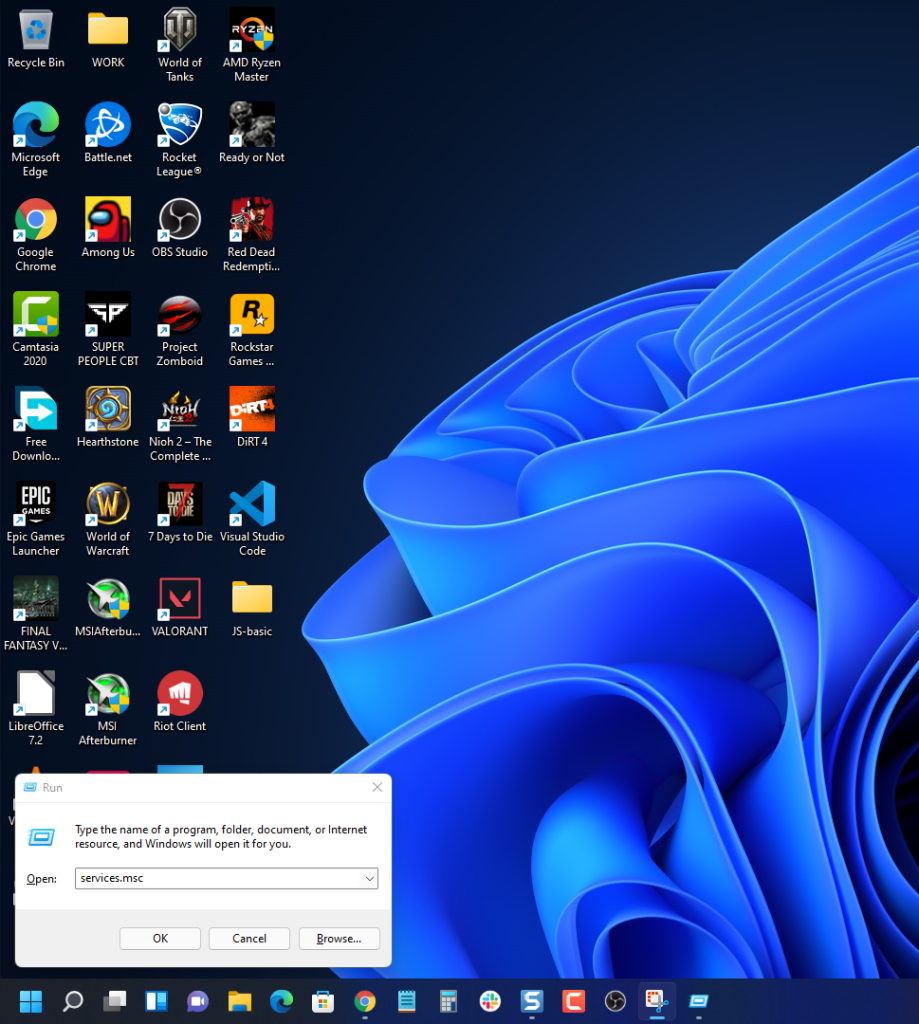Open the Snagit taskbar icon
Viewport: 919px width, 1024px height.
[x=532, y=1001]
